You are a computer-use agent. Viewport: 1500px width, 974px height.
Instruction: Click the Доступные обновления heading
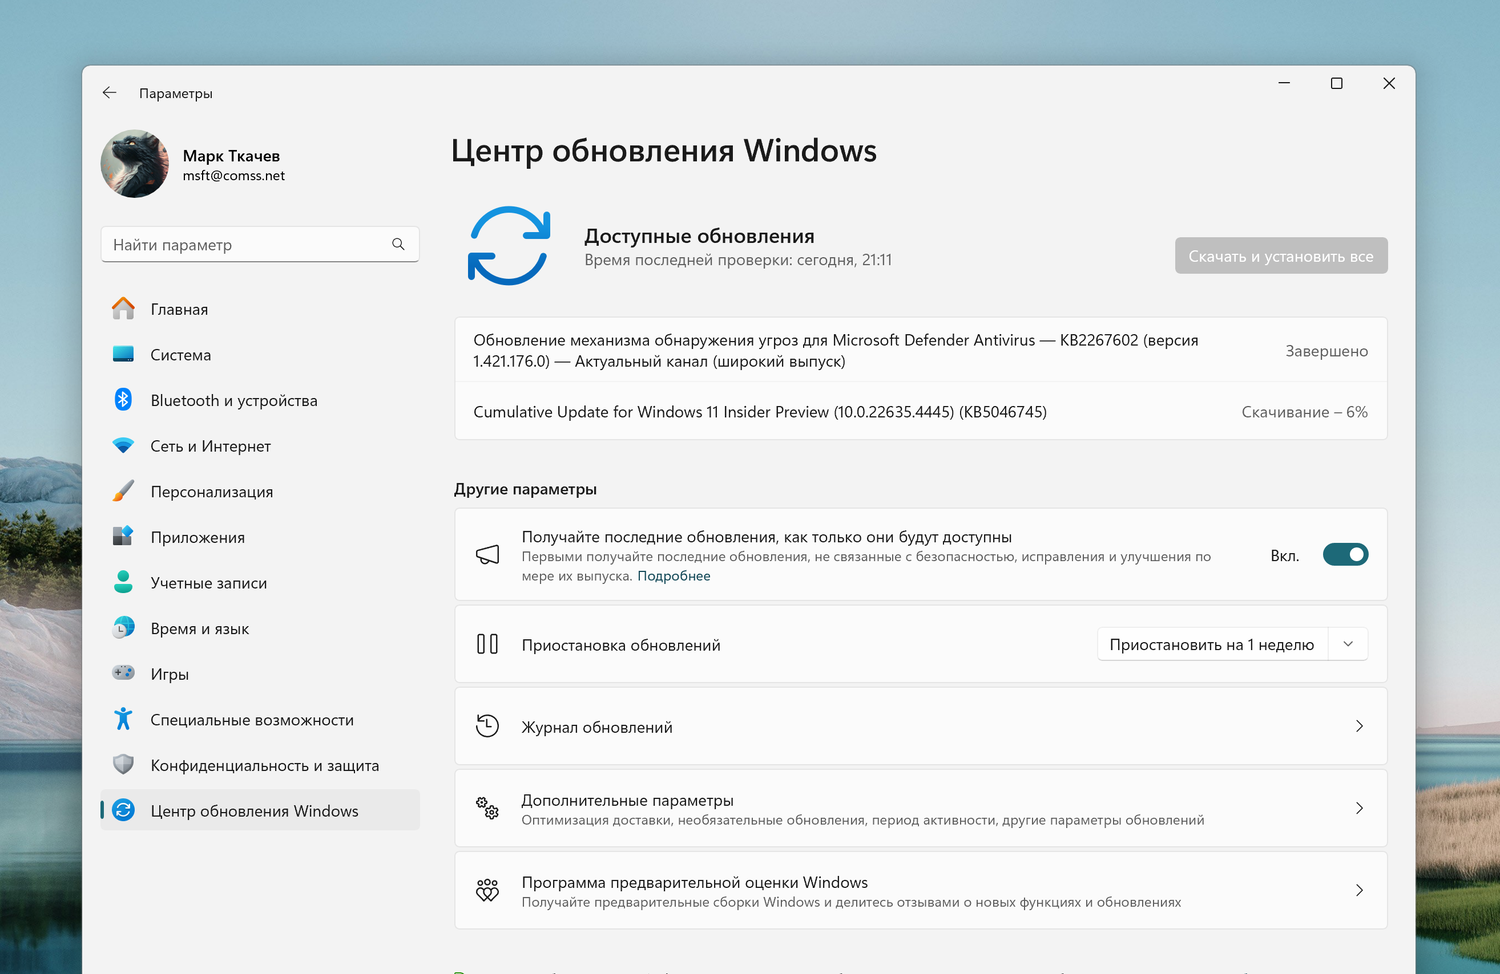(699, 236)
